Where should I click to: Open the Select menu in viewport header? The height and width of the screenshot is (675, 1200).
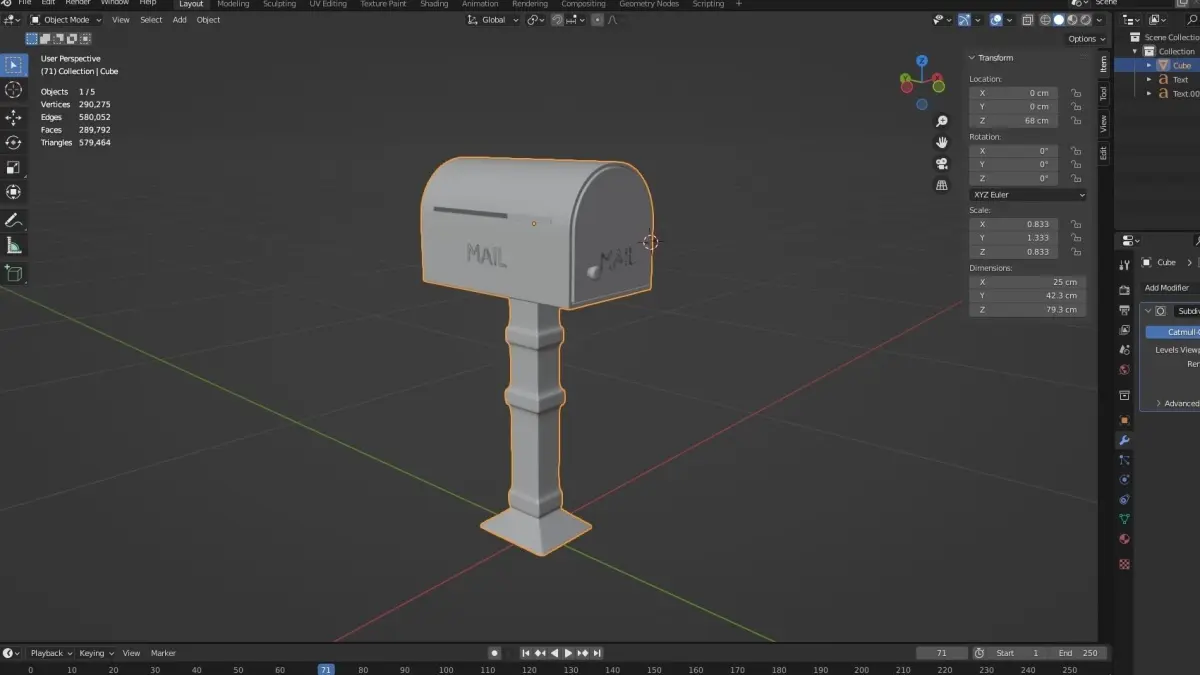(x=151, y=20)
